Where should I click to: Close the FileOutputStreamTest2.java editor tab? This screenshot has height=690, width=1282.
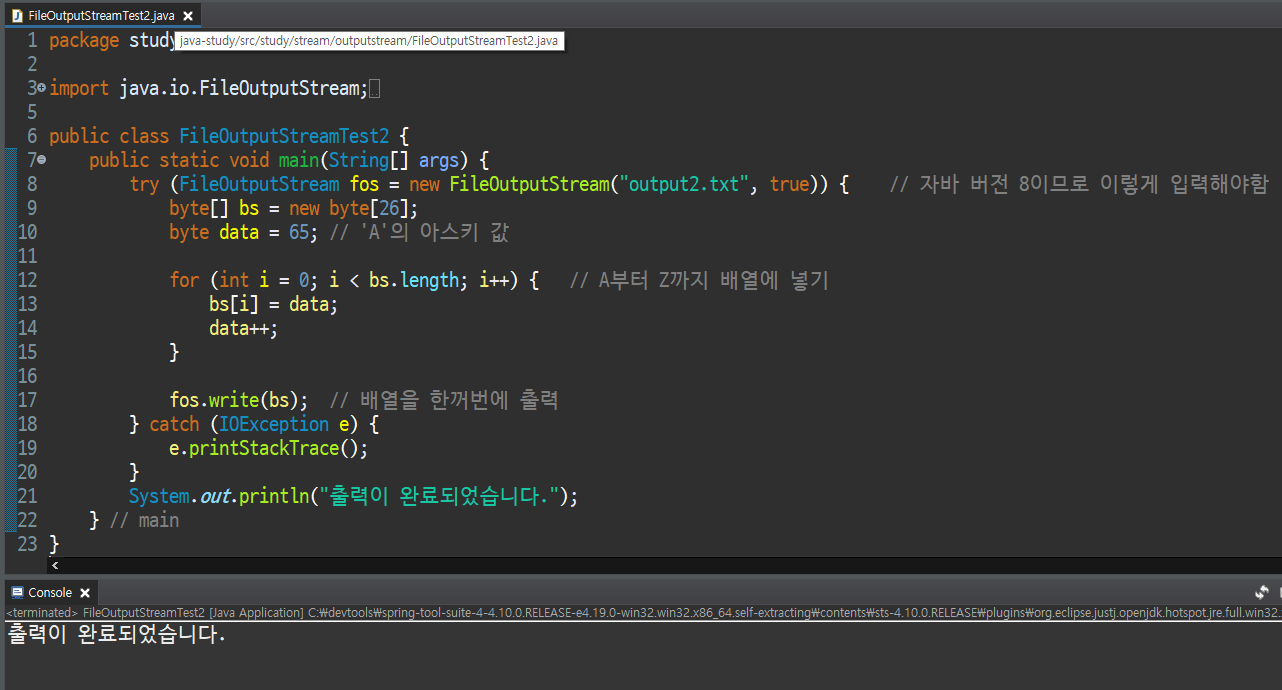(188, 16)
